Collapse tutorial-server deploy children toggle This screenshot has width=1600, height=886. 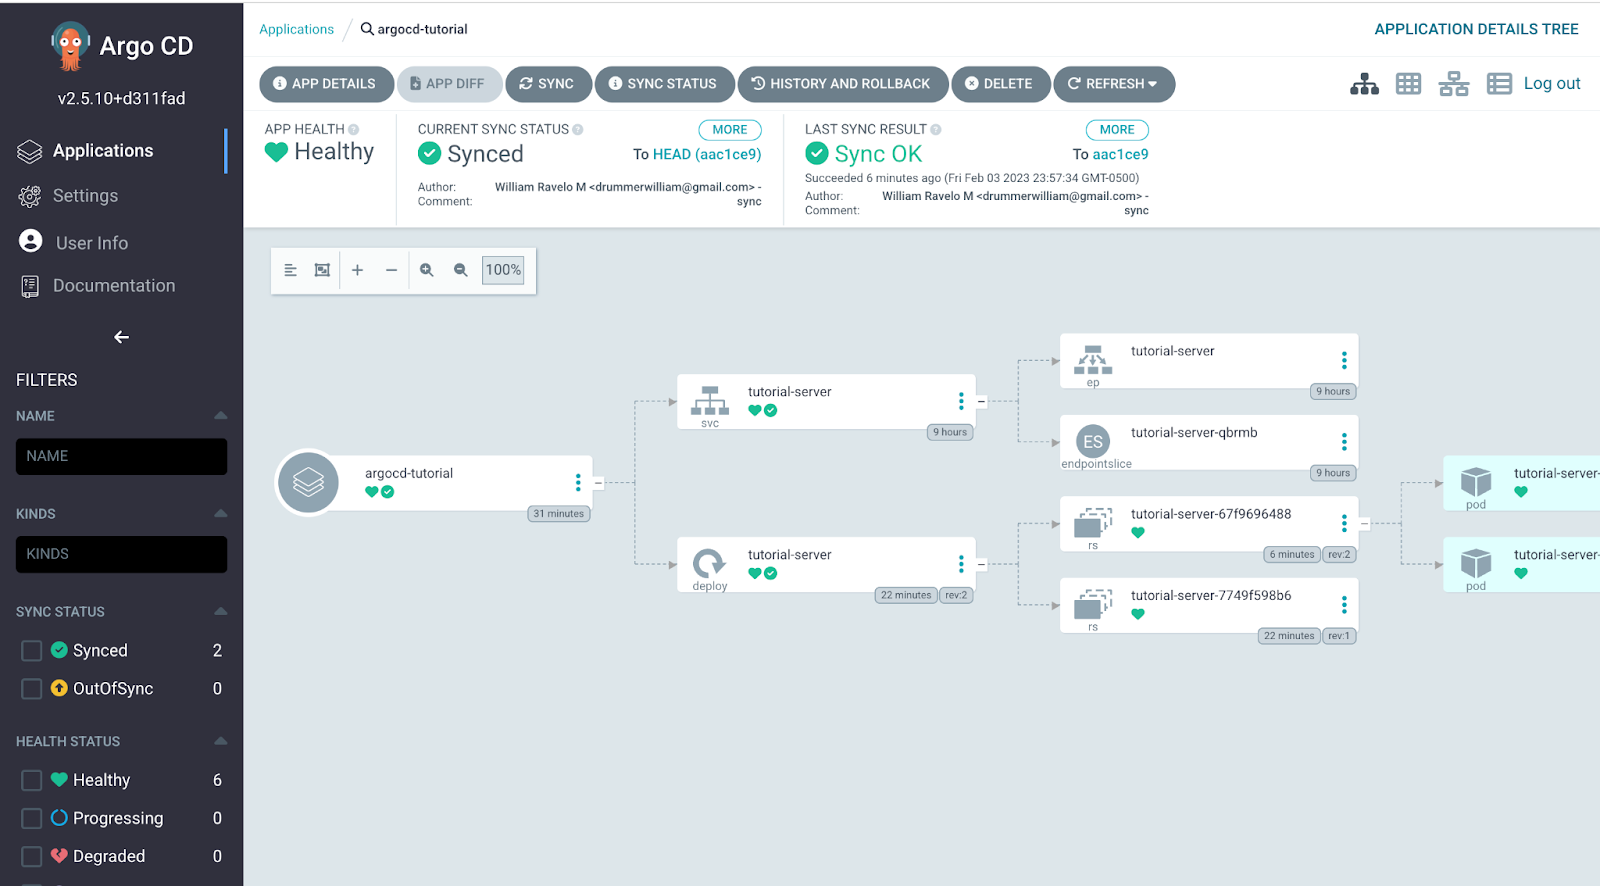pyautogui.click(x=982, y=564)
